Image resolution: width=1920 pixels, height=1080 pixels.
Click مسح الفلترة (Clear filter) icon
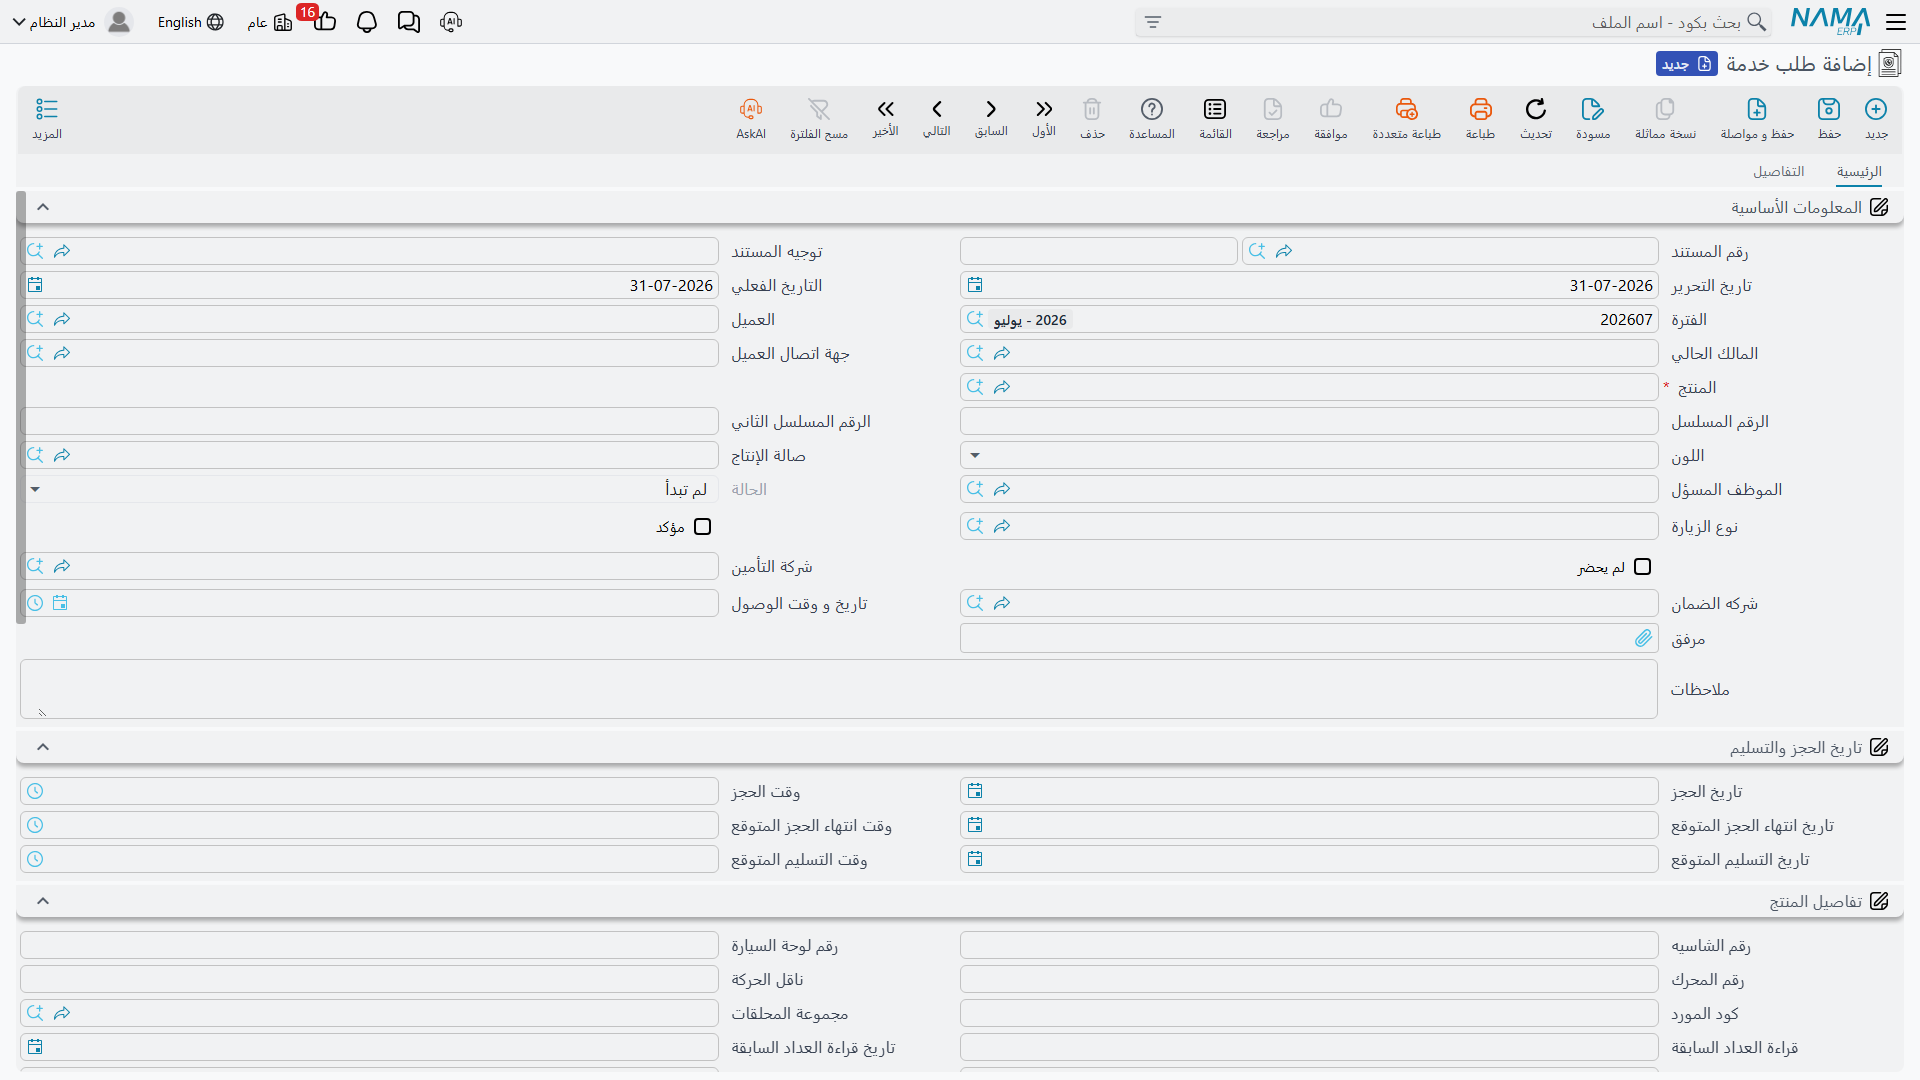tap(819, 109)
